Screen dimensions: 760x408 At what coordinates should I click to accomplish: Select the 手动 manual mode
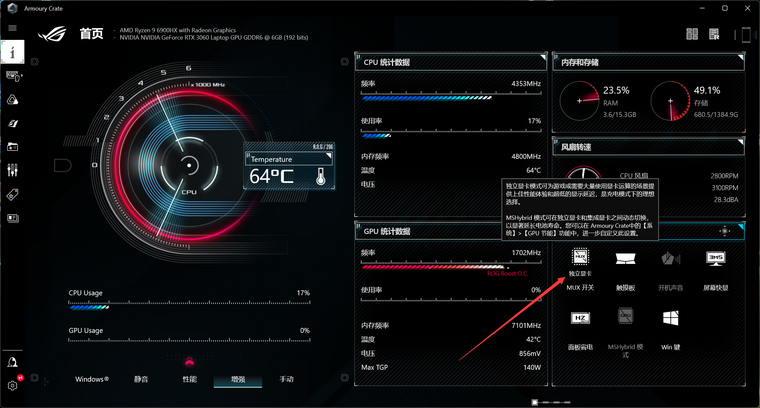[x=286, y=379]
